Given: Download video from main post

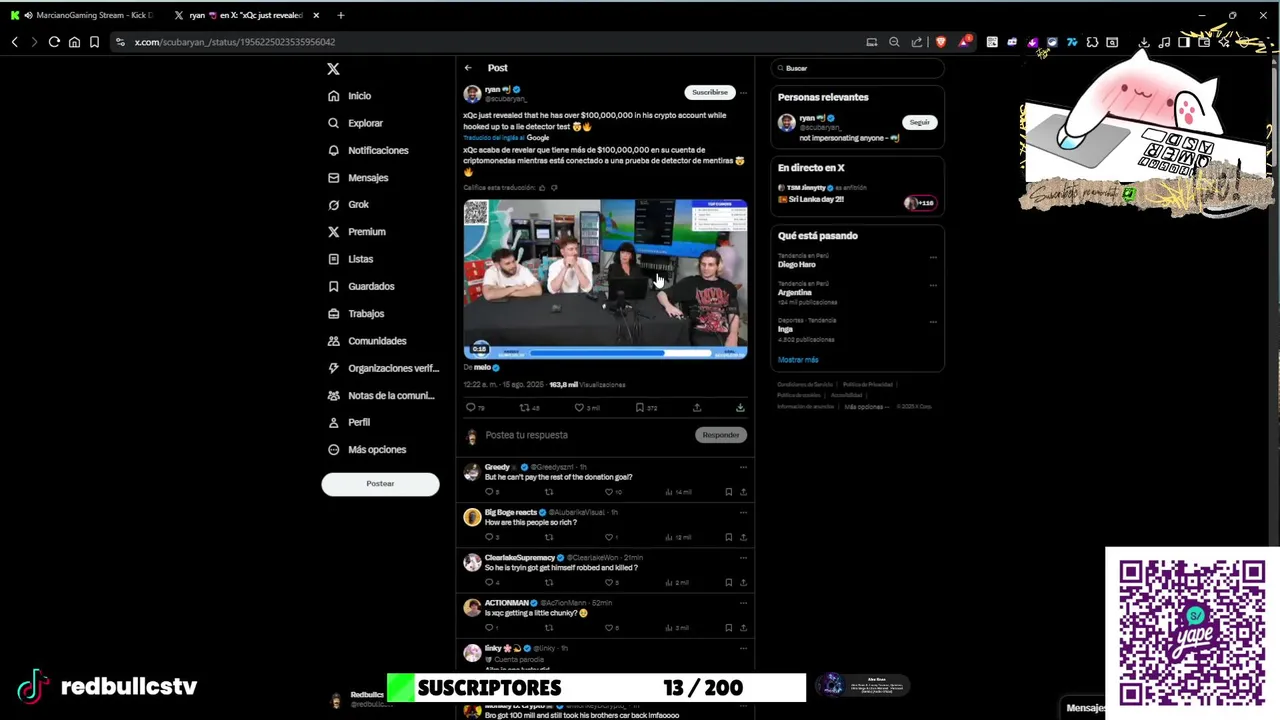Looking at the screenshot, I should (740, 408).
